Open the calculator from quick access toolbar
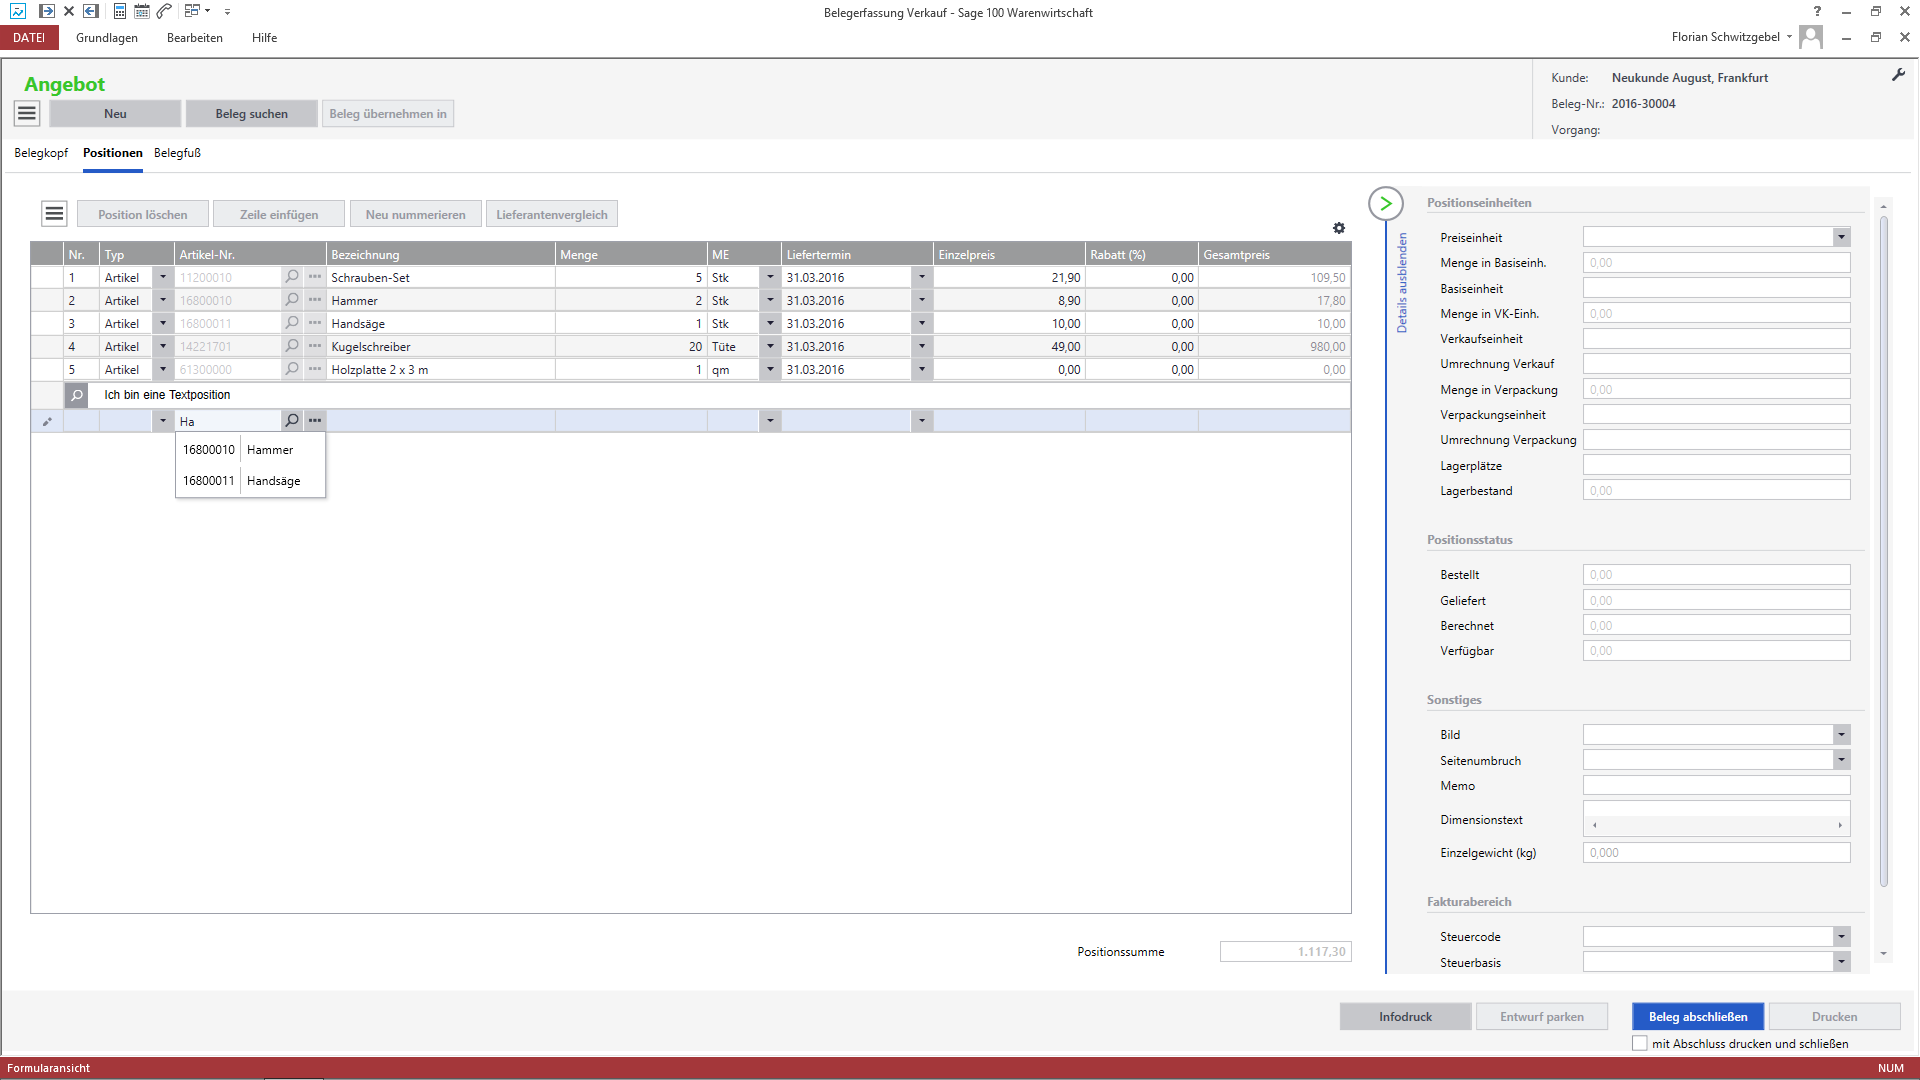The height and width of the screenshot is (1080, 1920). pyautogui.click(x=119, y=11)
